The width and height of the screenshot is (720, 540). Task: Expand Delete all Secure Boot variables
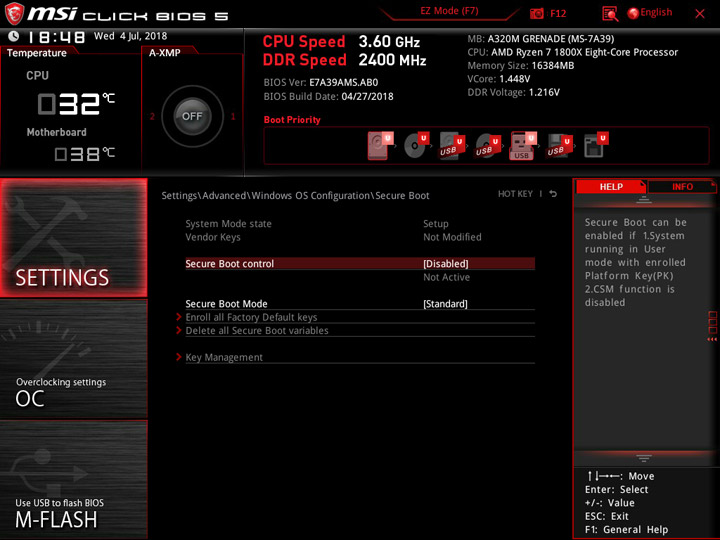click(257, 330)
